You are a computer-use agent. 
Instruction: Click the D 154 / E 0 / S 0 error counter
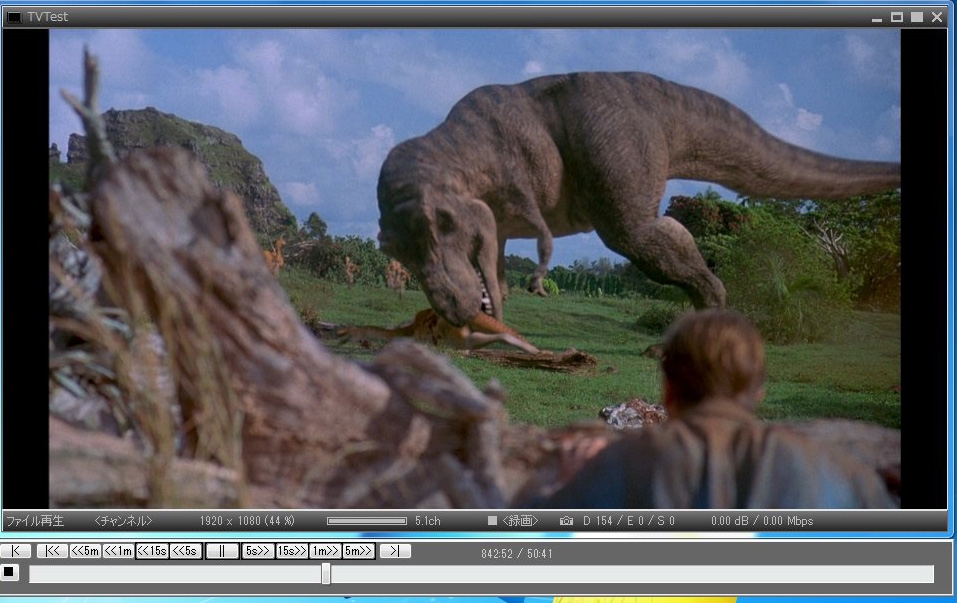[629, 521]
